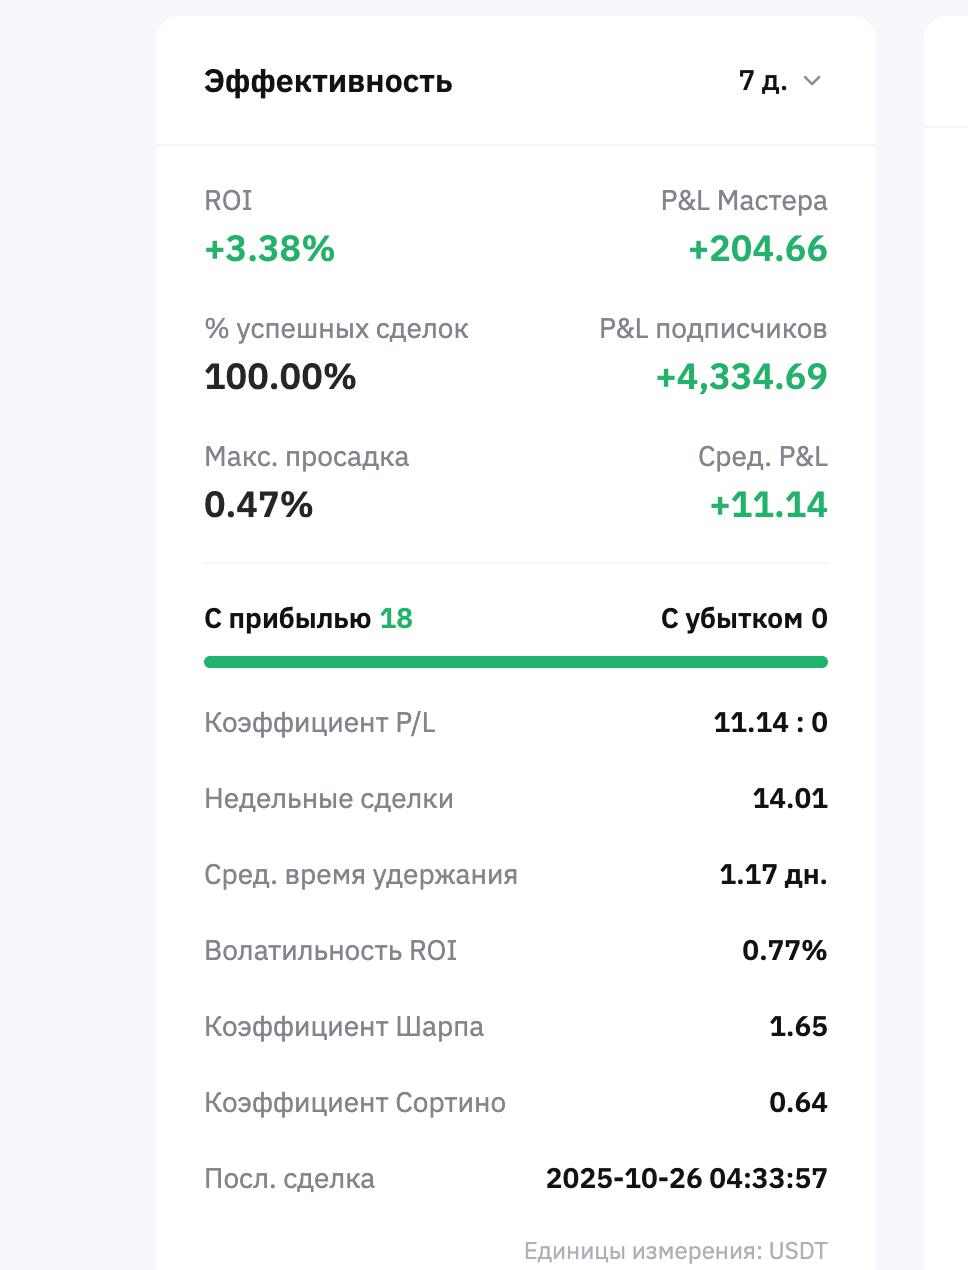Click the С прибылью 18 label
The image size is (968, 1270).
point(308,619)
